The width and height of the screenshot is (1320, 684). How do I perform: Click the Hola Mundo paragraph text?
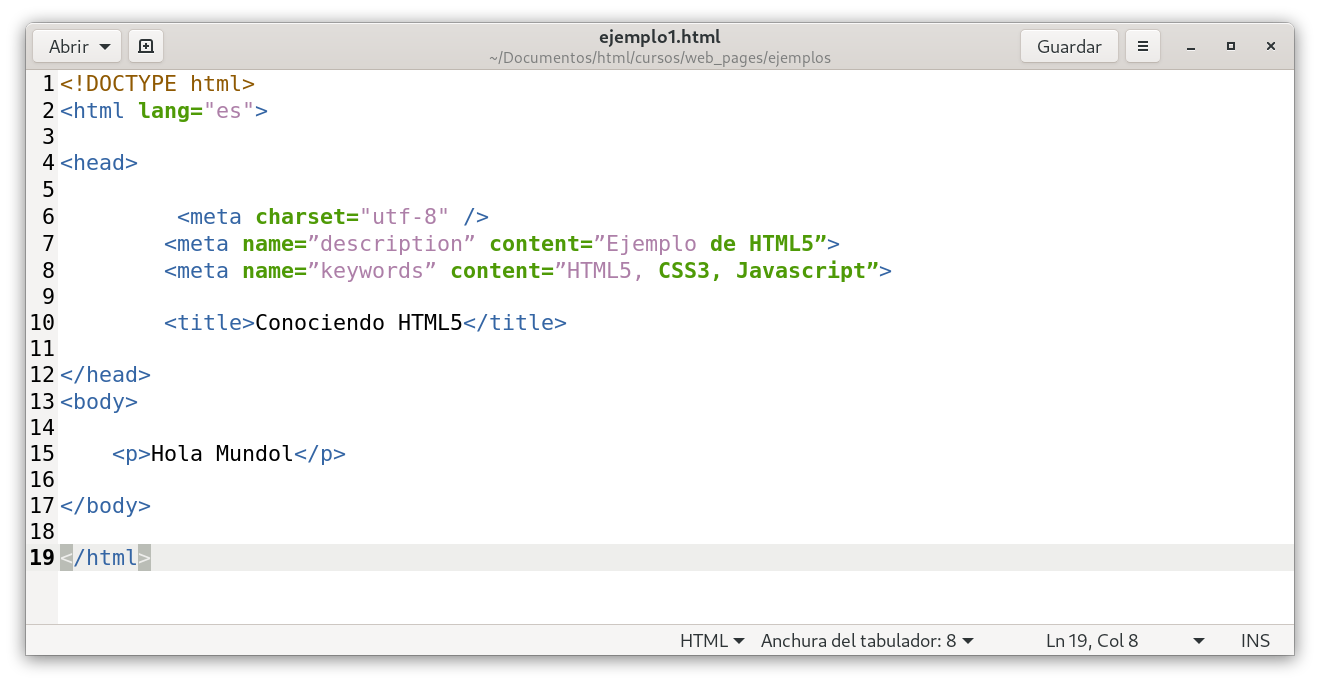(x=221, y=454)
